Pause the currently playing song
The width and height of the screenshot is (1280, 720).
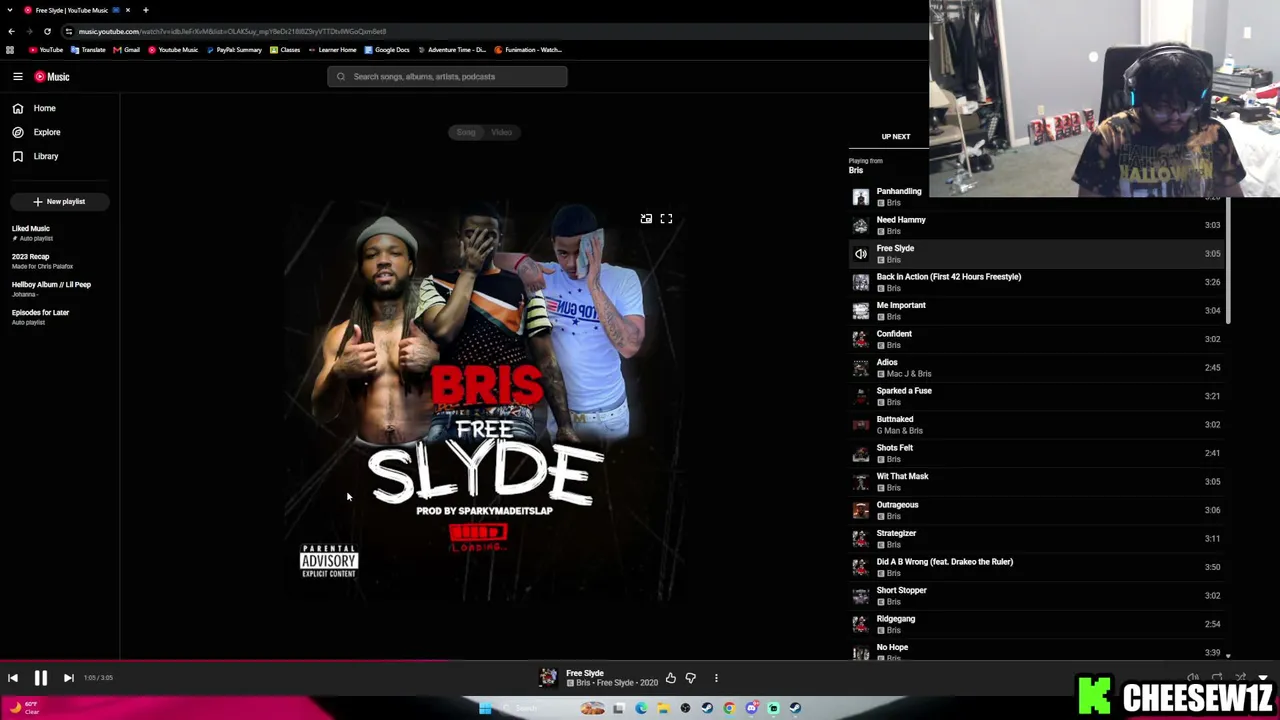pyautogui.click(x=41, y=678)
